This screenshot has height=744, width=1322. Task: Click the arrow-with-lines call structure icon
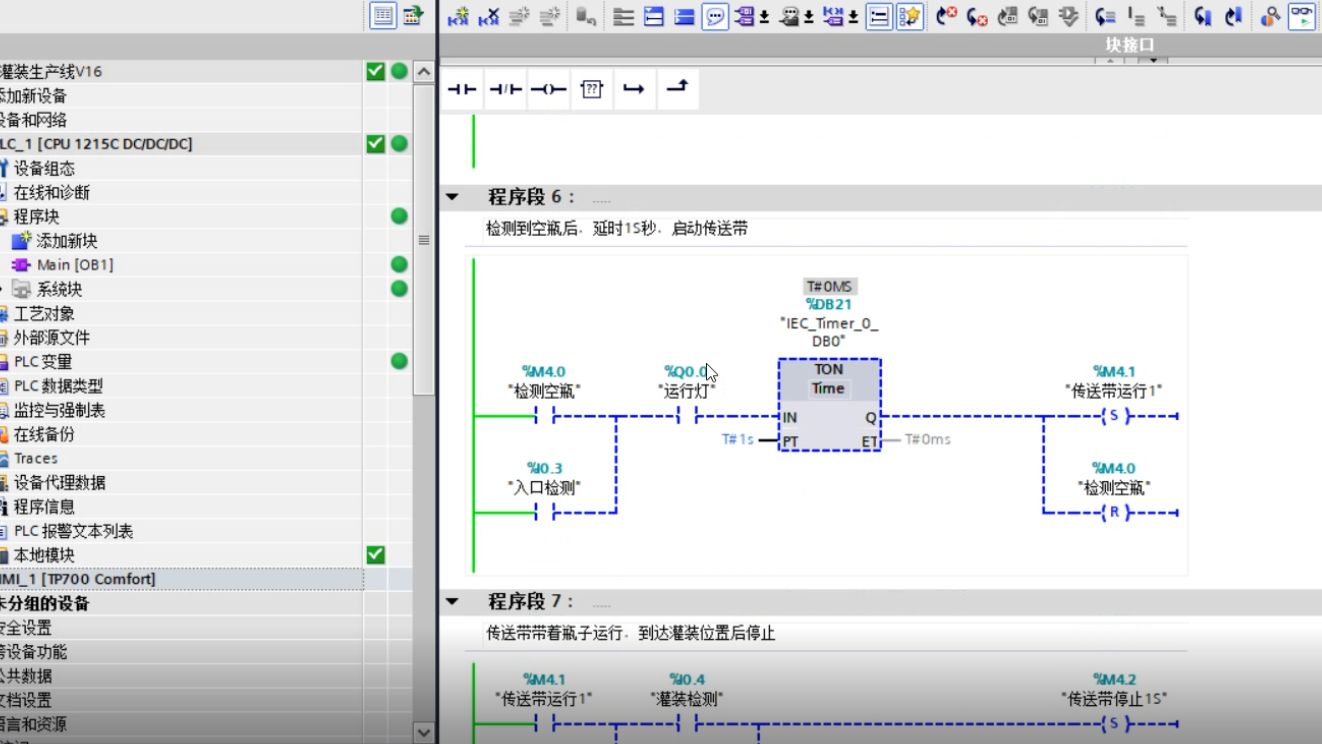1105,16
